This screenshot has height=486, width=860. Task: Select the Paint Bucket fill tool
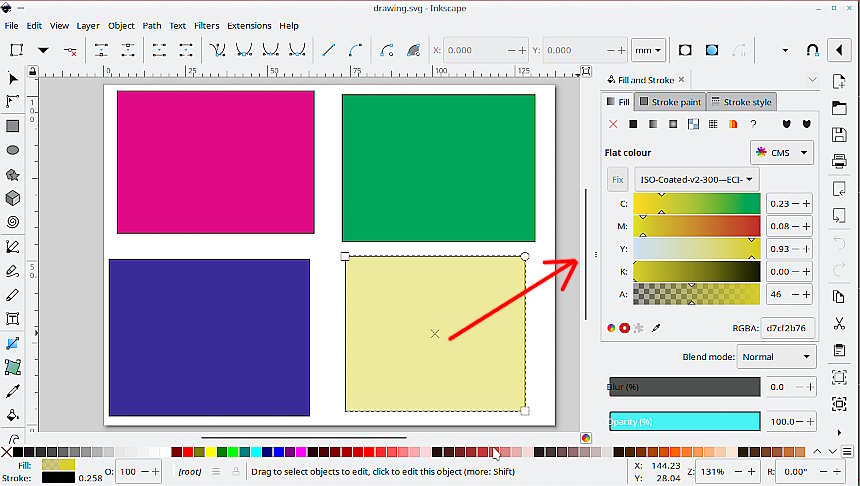click(13, 415)
